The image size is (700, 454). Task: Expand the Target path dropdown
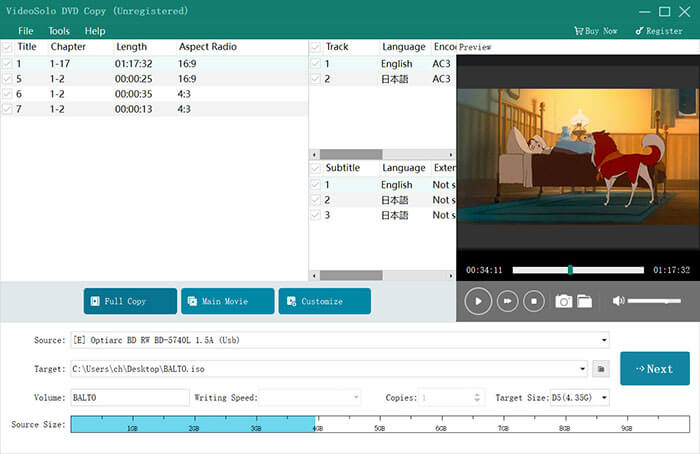[x=580, y=369]
